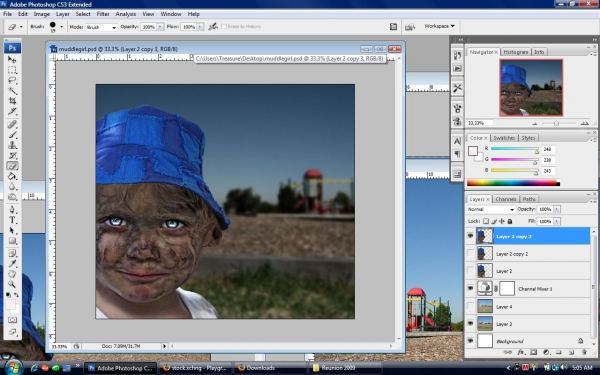Open Opacity slider arrow in options bar
This screenshot has width=600, height=375.
tap(160, 27)
